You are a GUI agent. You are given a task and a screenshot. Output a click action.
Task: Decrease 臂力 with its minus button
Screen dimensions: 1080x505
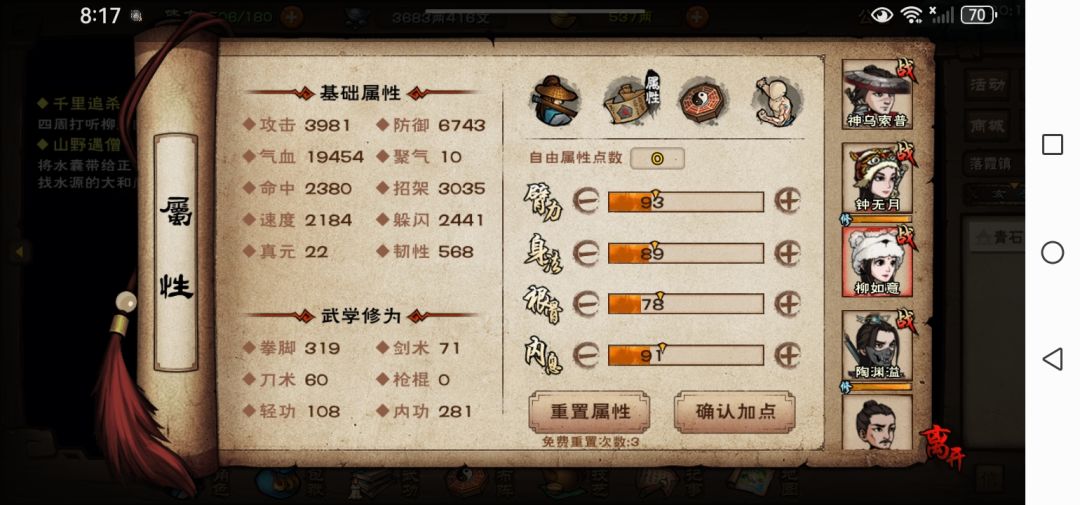click(585, 201)
